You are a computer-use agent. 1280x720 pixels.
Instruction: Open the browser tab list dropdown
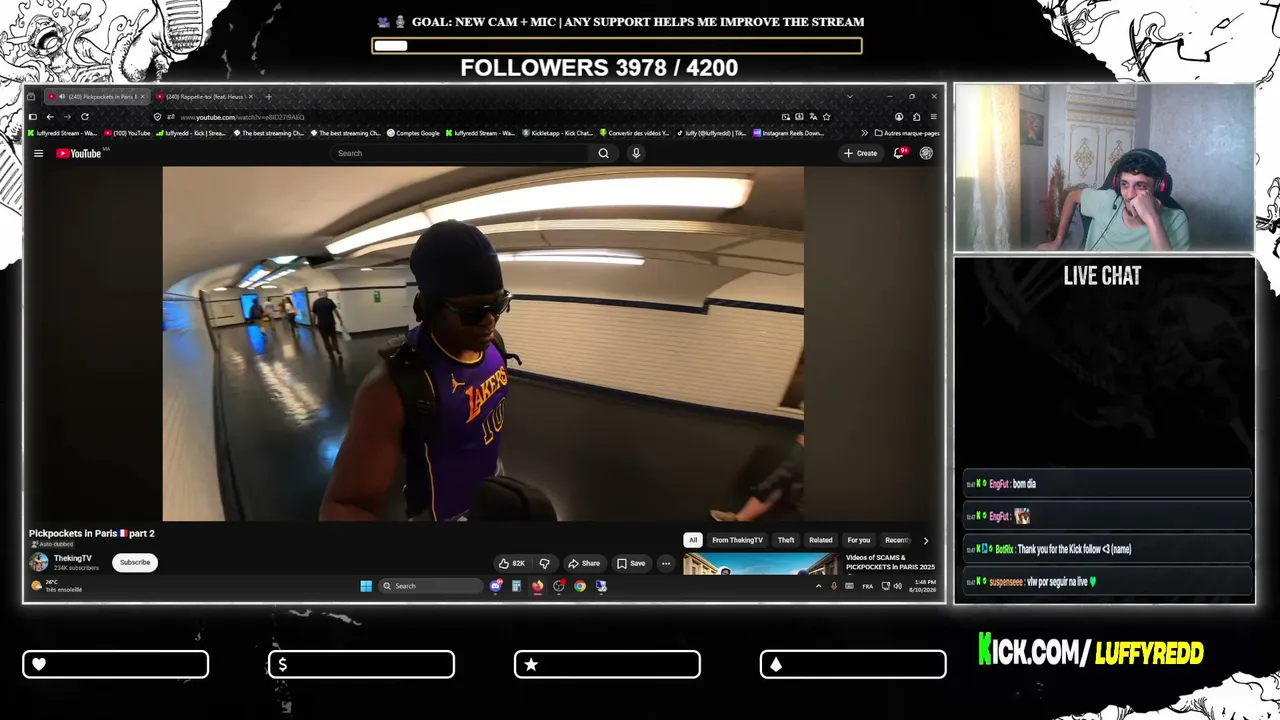849,97
